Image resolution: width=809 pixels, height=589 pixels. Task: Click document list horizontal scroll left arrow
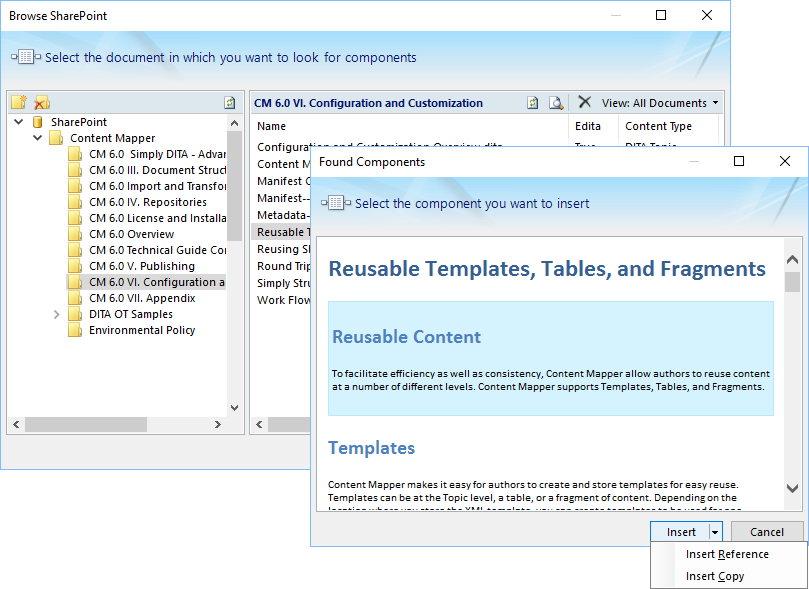(259, 424)
